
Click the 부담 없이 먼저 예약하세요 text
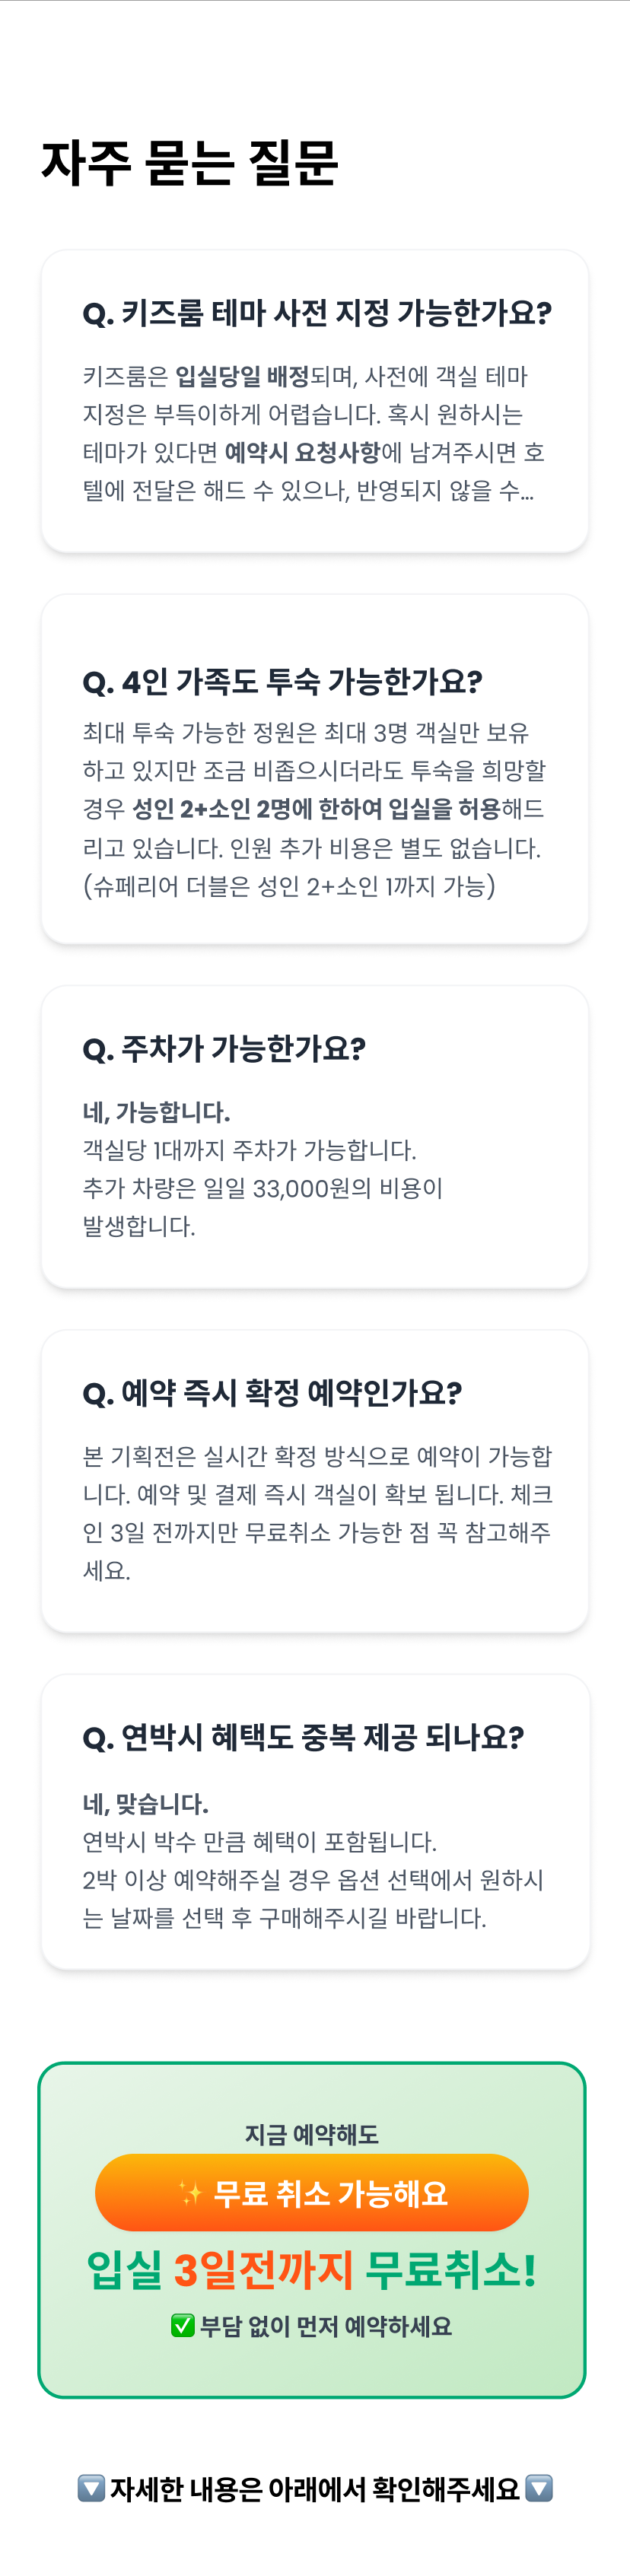click(x=325, y=2327)
